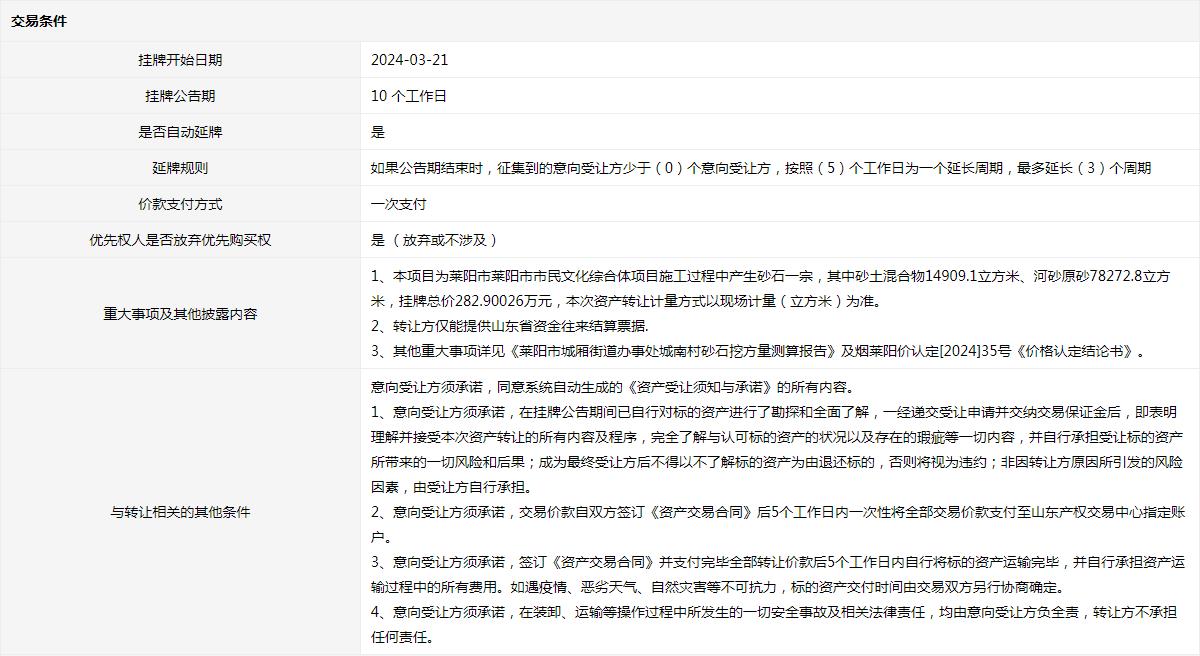The height and width of the screenshot is (656, 1200).
Task: Click the 10 个工作日 value
Action: tap(408, 96)
